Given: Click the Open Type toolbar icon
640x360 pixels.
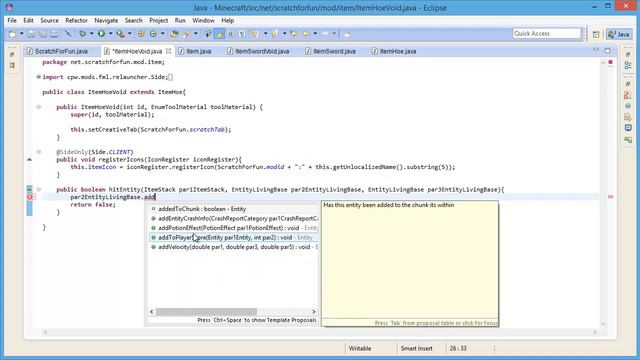Looking at the screenshot, I should point(174,34).
